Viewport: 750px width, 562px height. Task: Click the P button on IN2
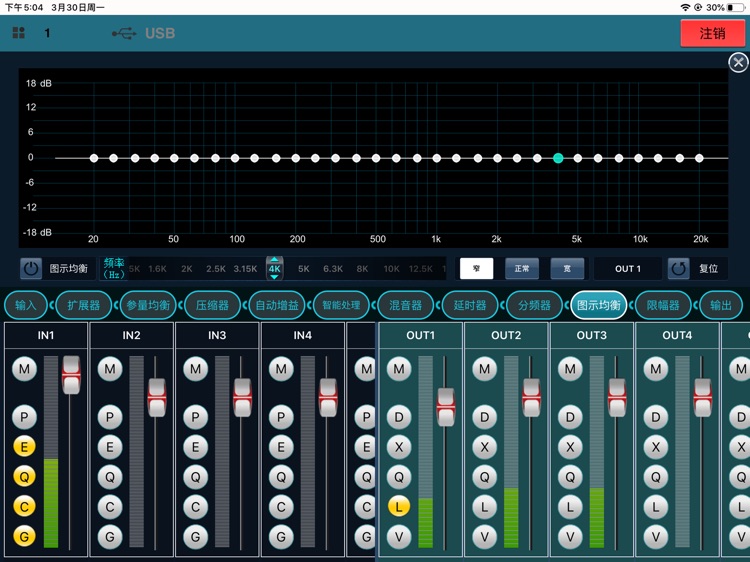110,417
